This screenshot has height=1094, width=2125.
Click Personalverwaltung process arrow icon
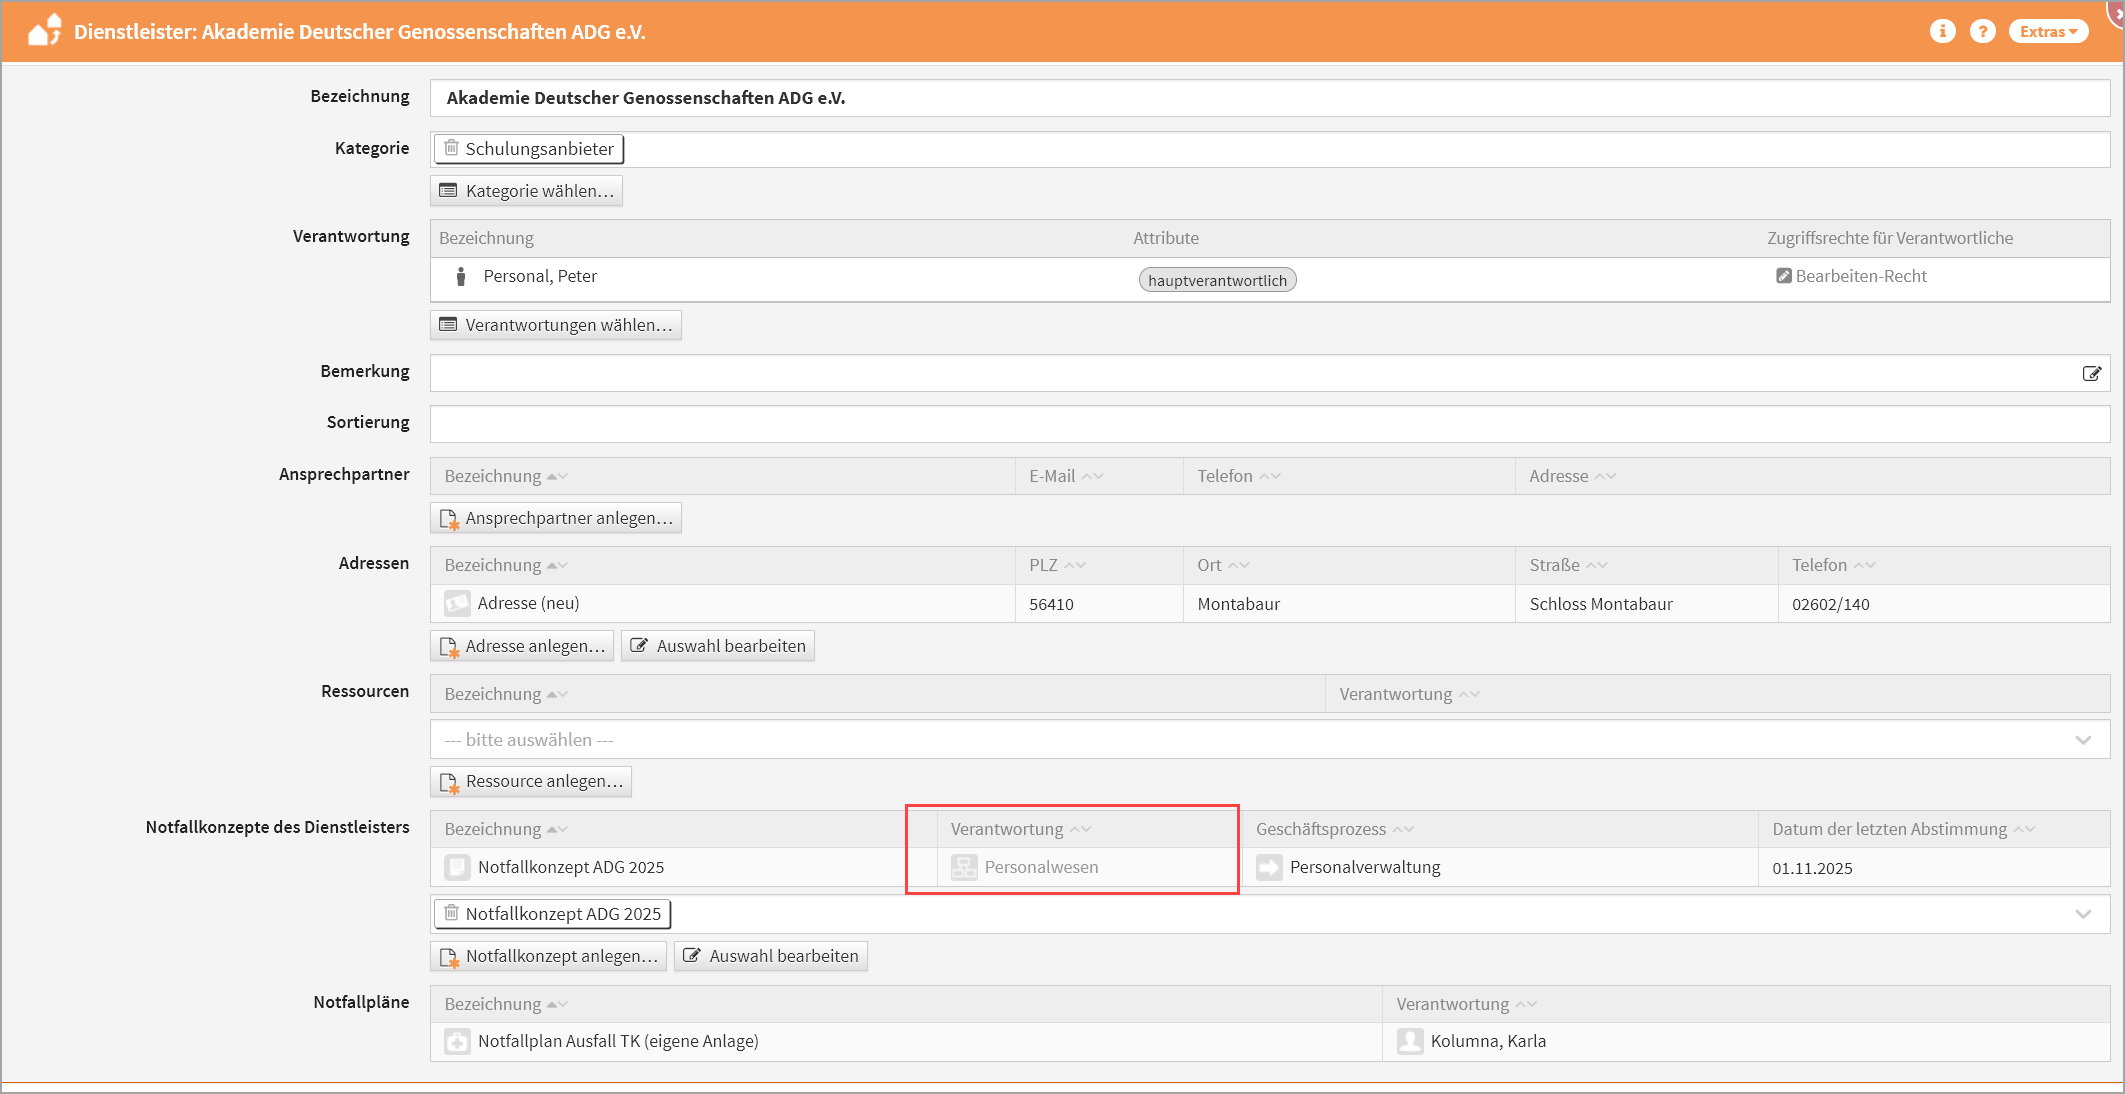1269,867
